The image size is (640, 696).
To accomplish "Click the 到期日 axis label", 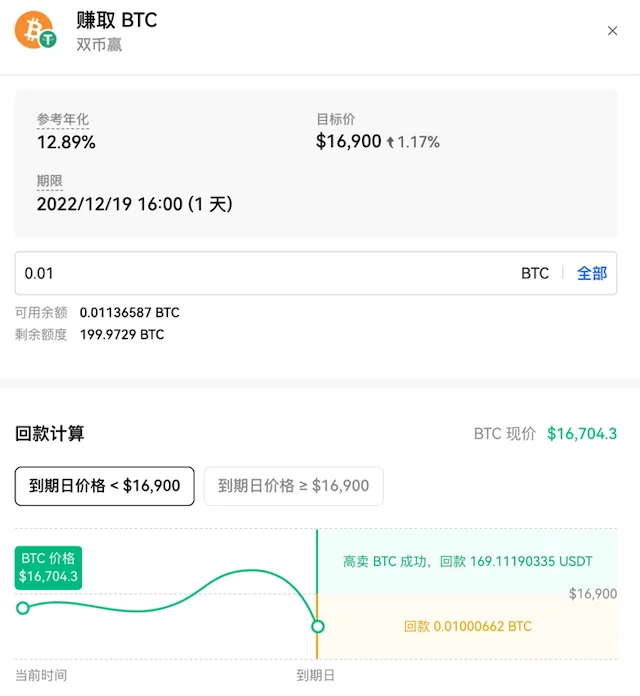I will pyautogui.click(x=316, y=676).
